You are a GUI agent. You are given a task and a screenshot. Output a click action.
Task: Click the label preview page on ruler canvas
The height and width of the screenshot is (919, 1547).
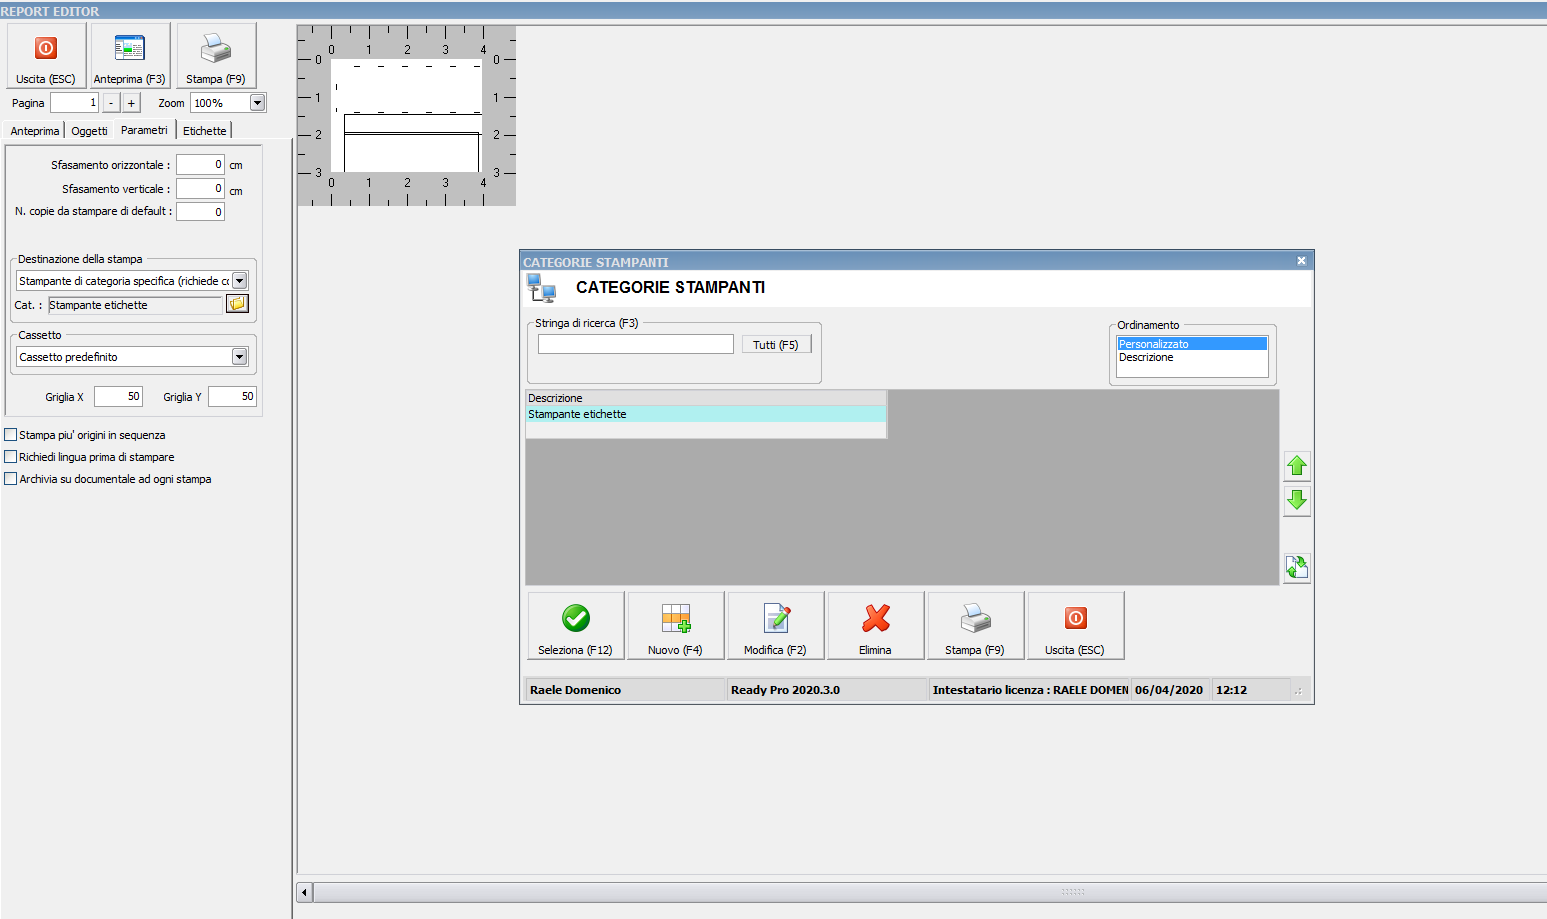(406, 116)
